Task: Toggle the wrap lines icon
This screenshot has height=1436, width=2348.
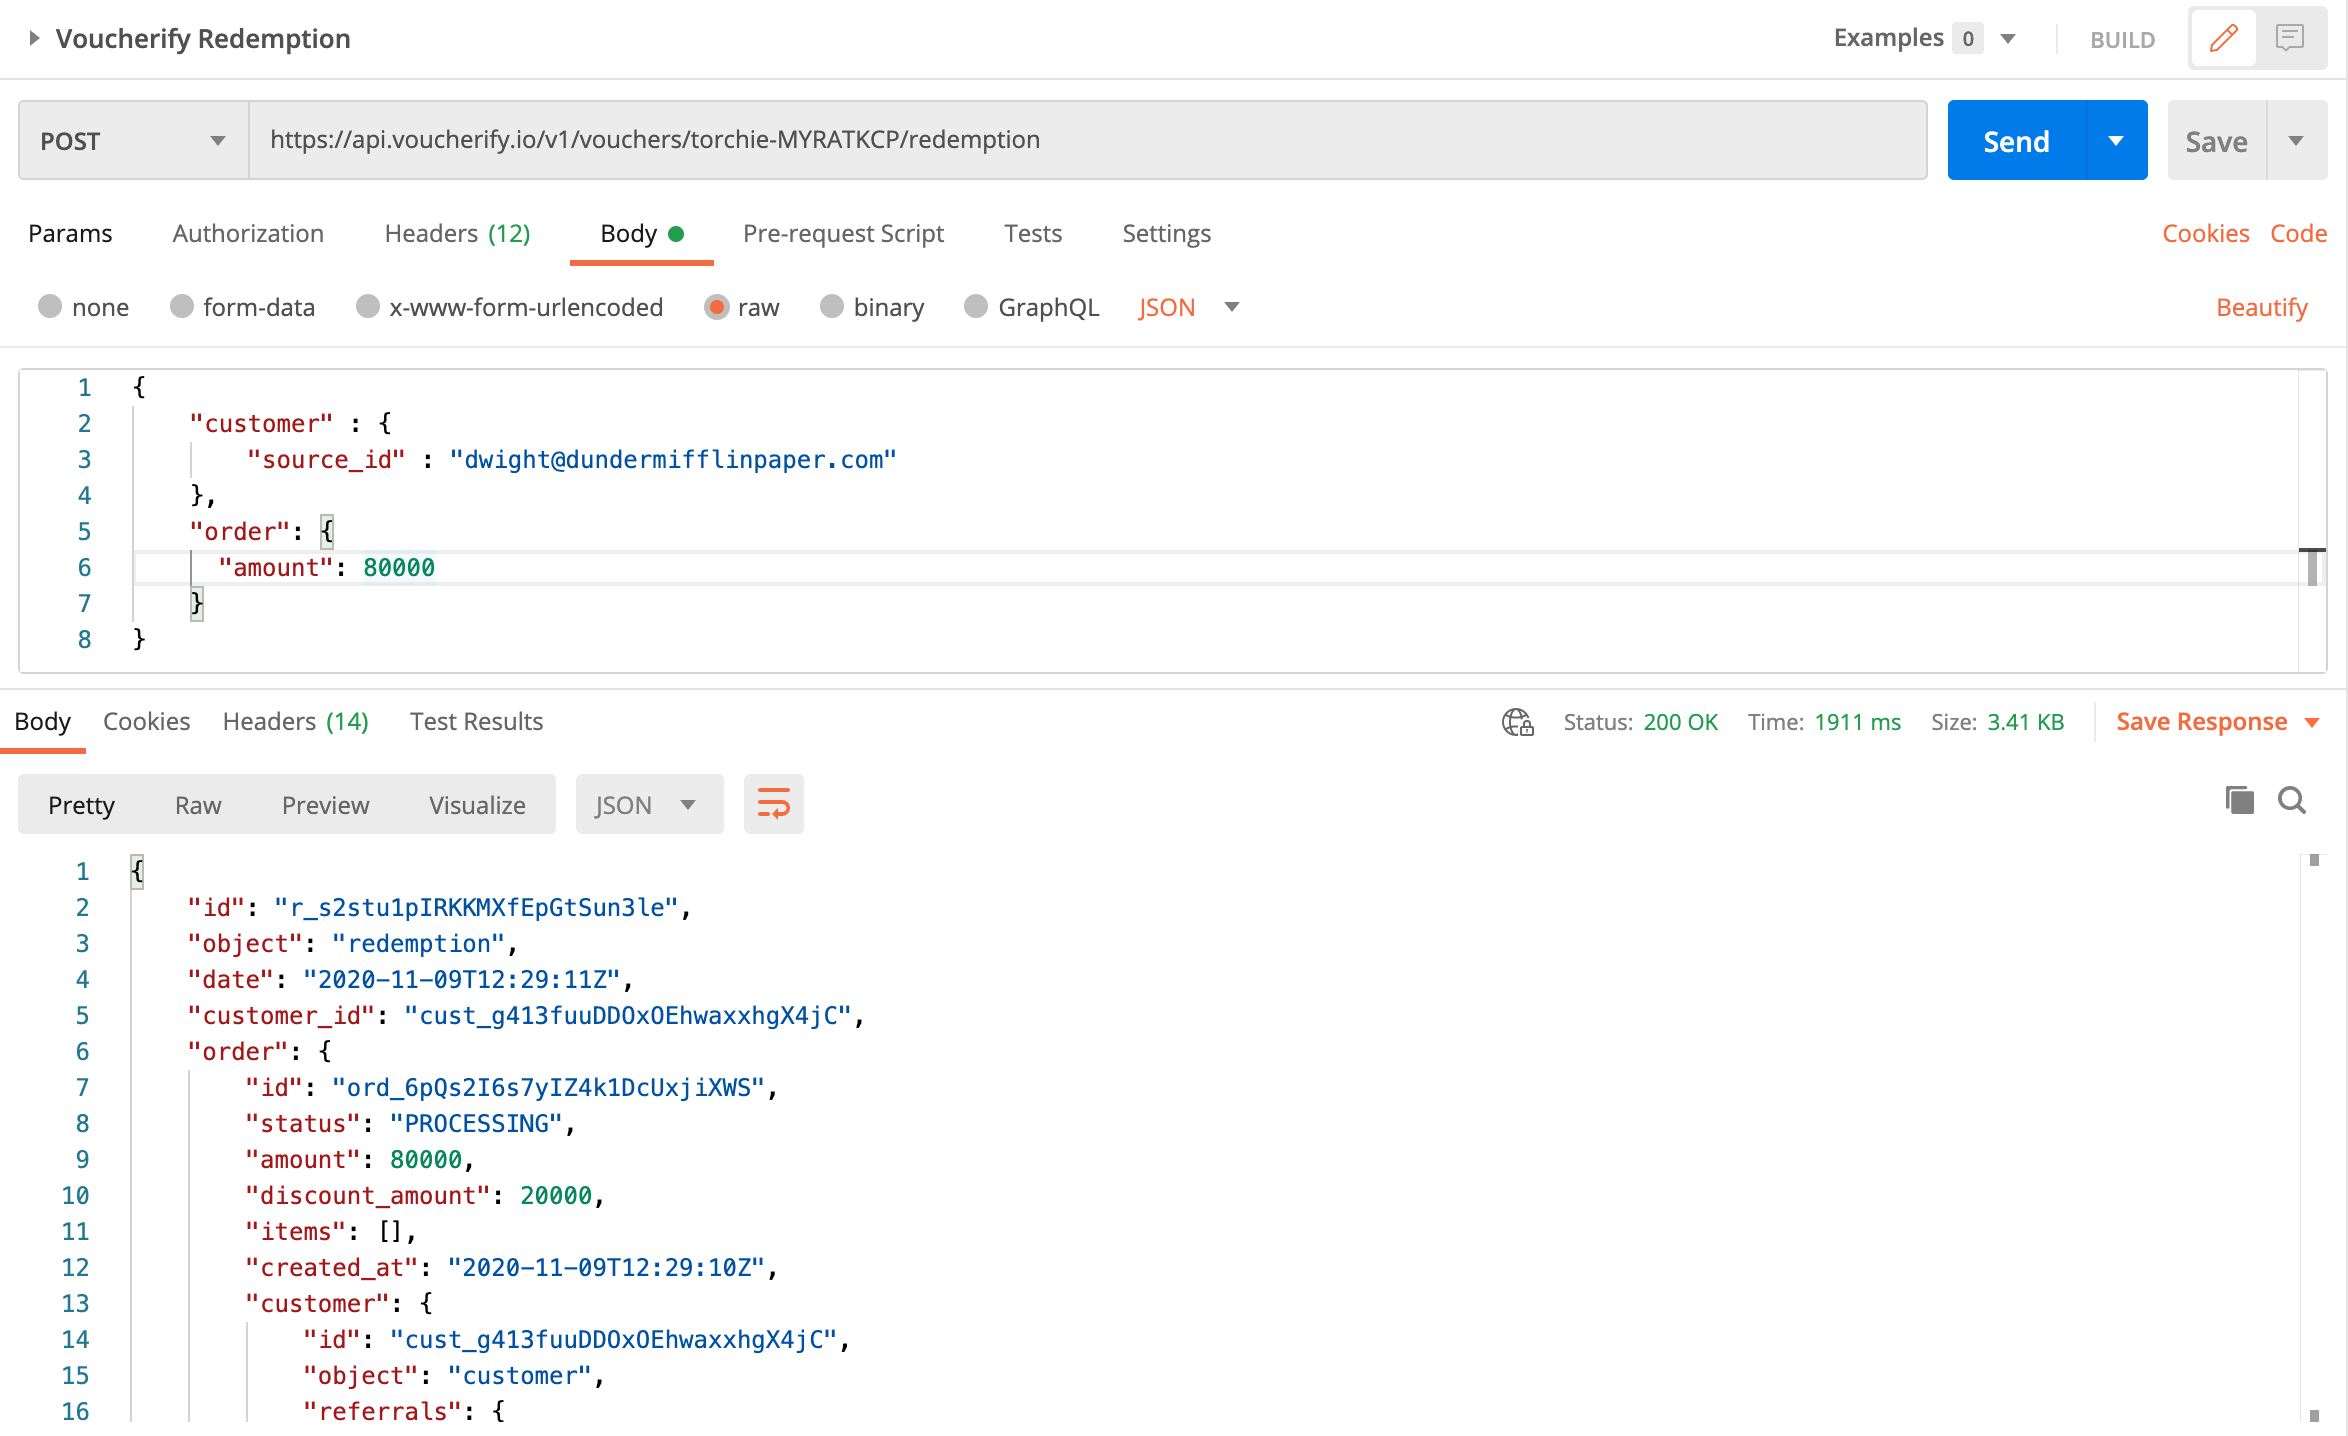Action: tap(773, 804)
